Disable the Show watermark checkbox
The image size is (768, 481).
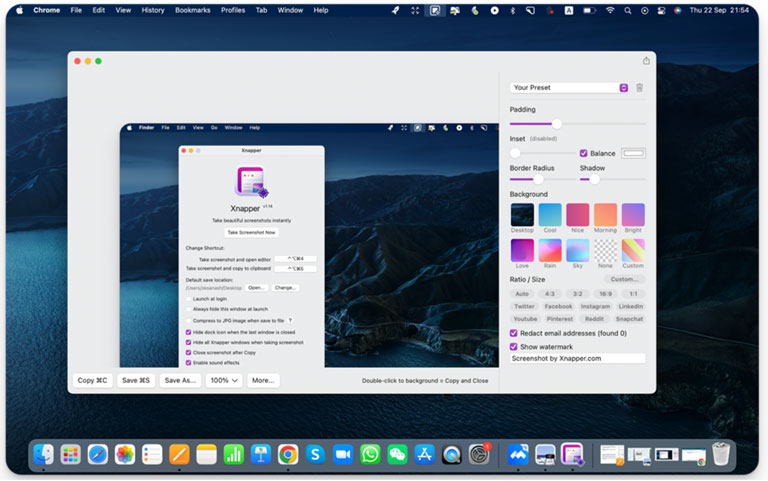click(x=513, y=346)
